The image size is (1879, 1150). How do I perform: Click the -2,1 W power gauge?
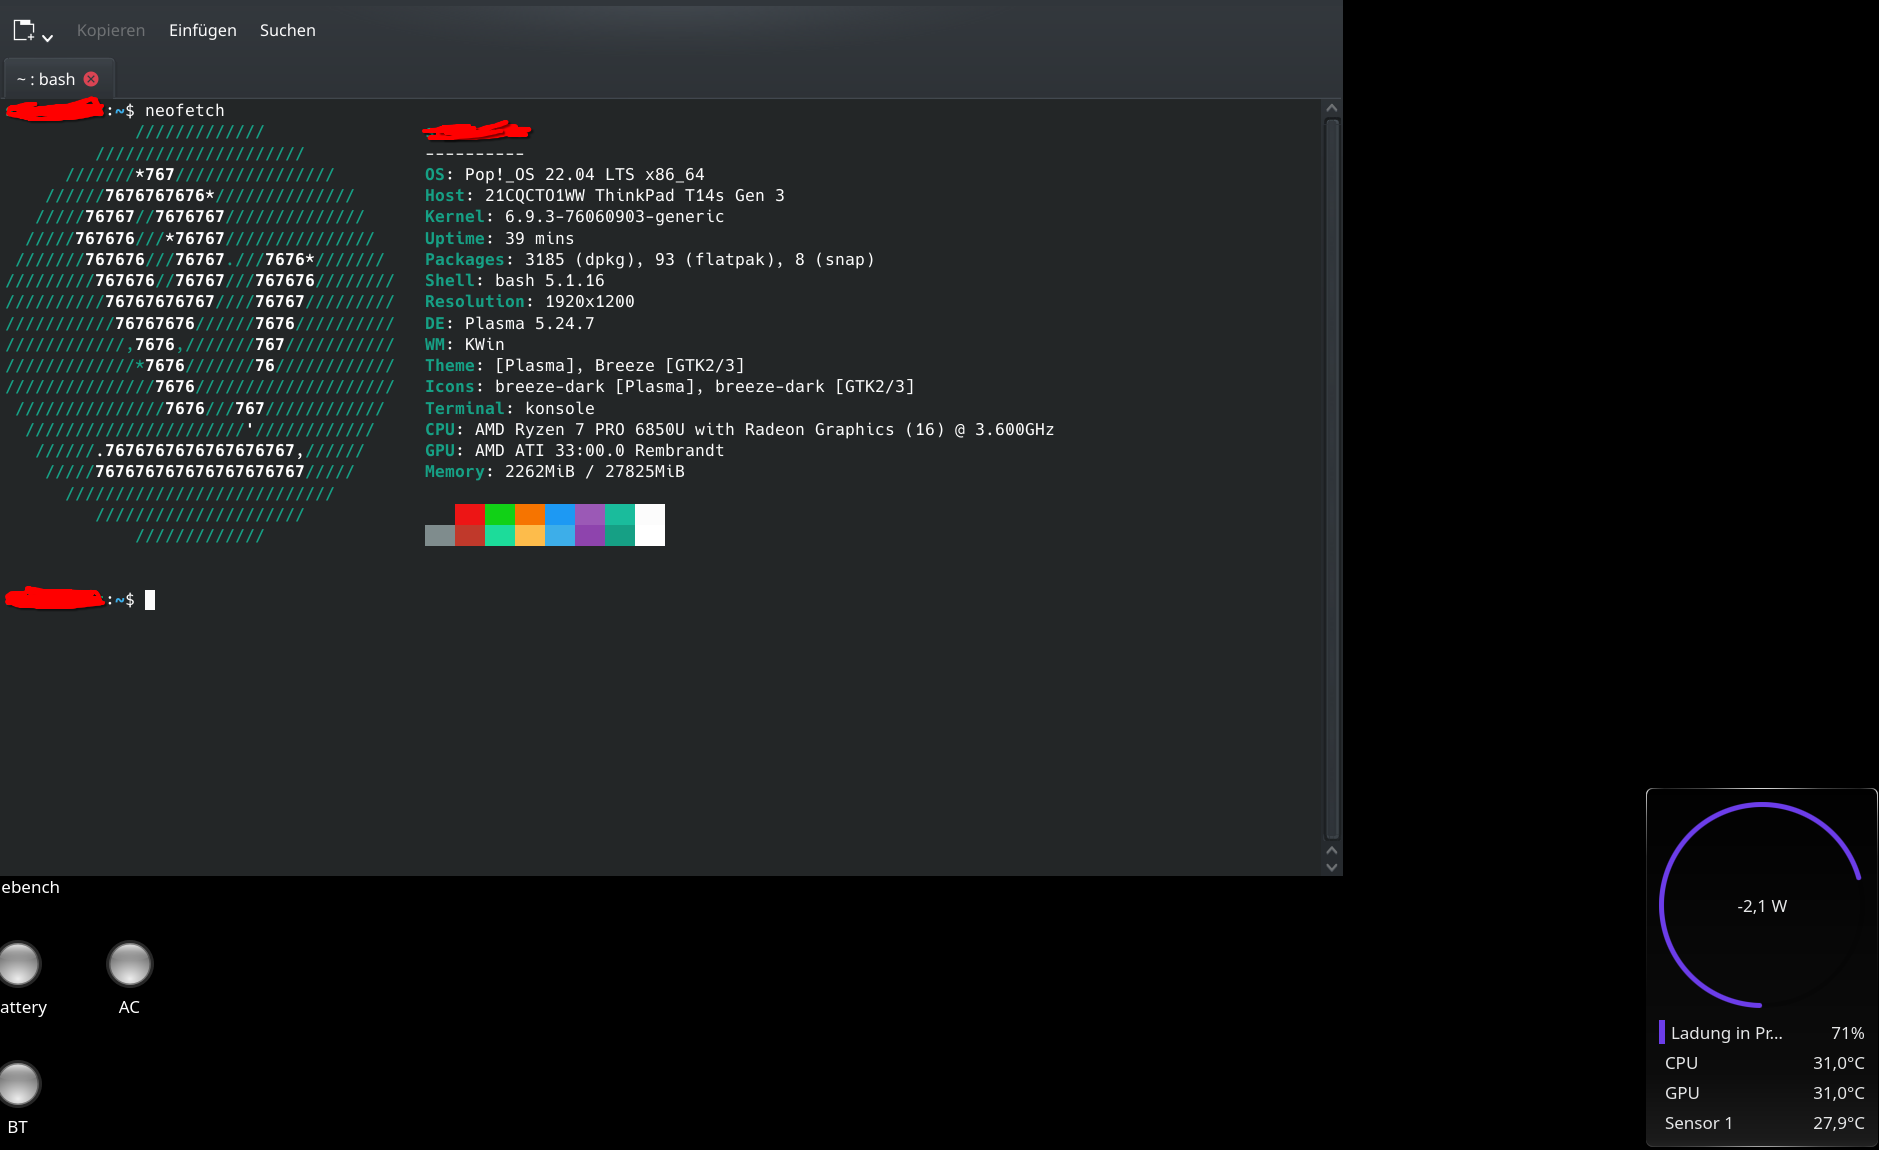point(1761,904)
